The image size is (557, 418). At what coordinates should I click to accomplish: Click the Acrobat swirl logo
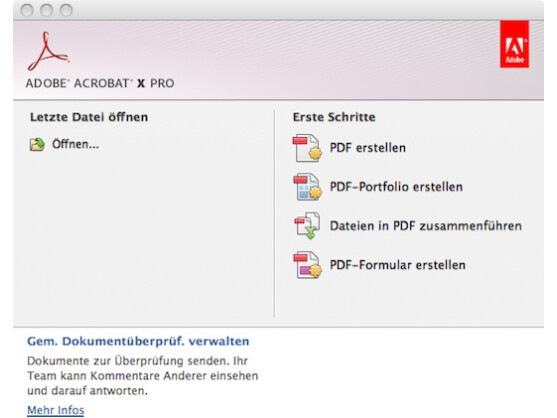pos(48,52)
